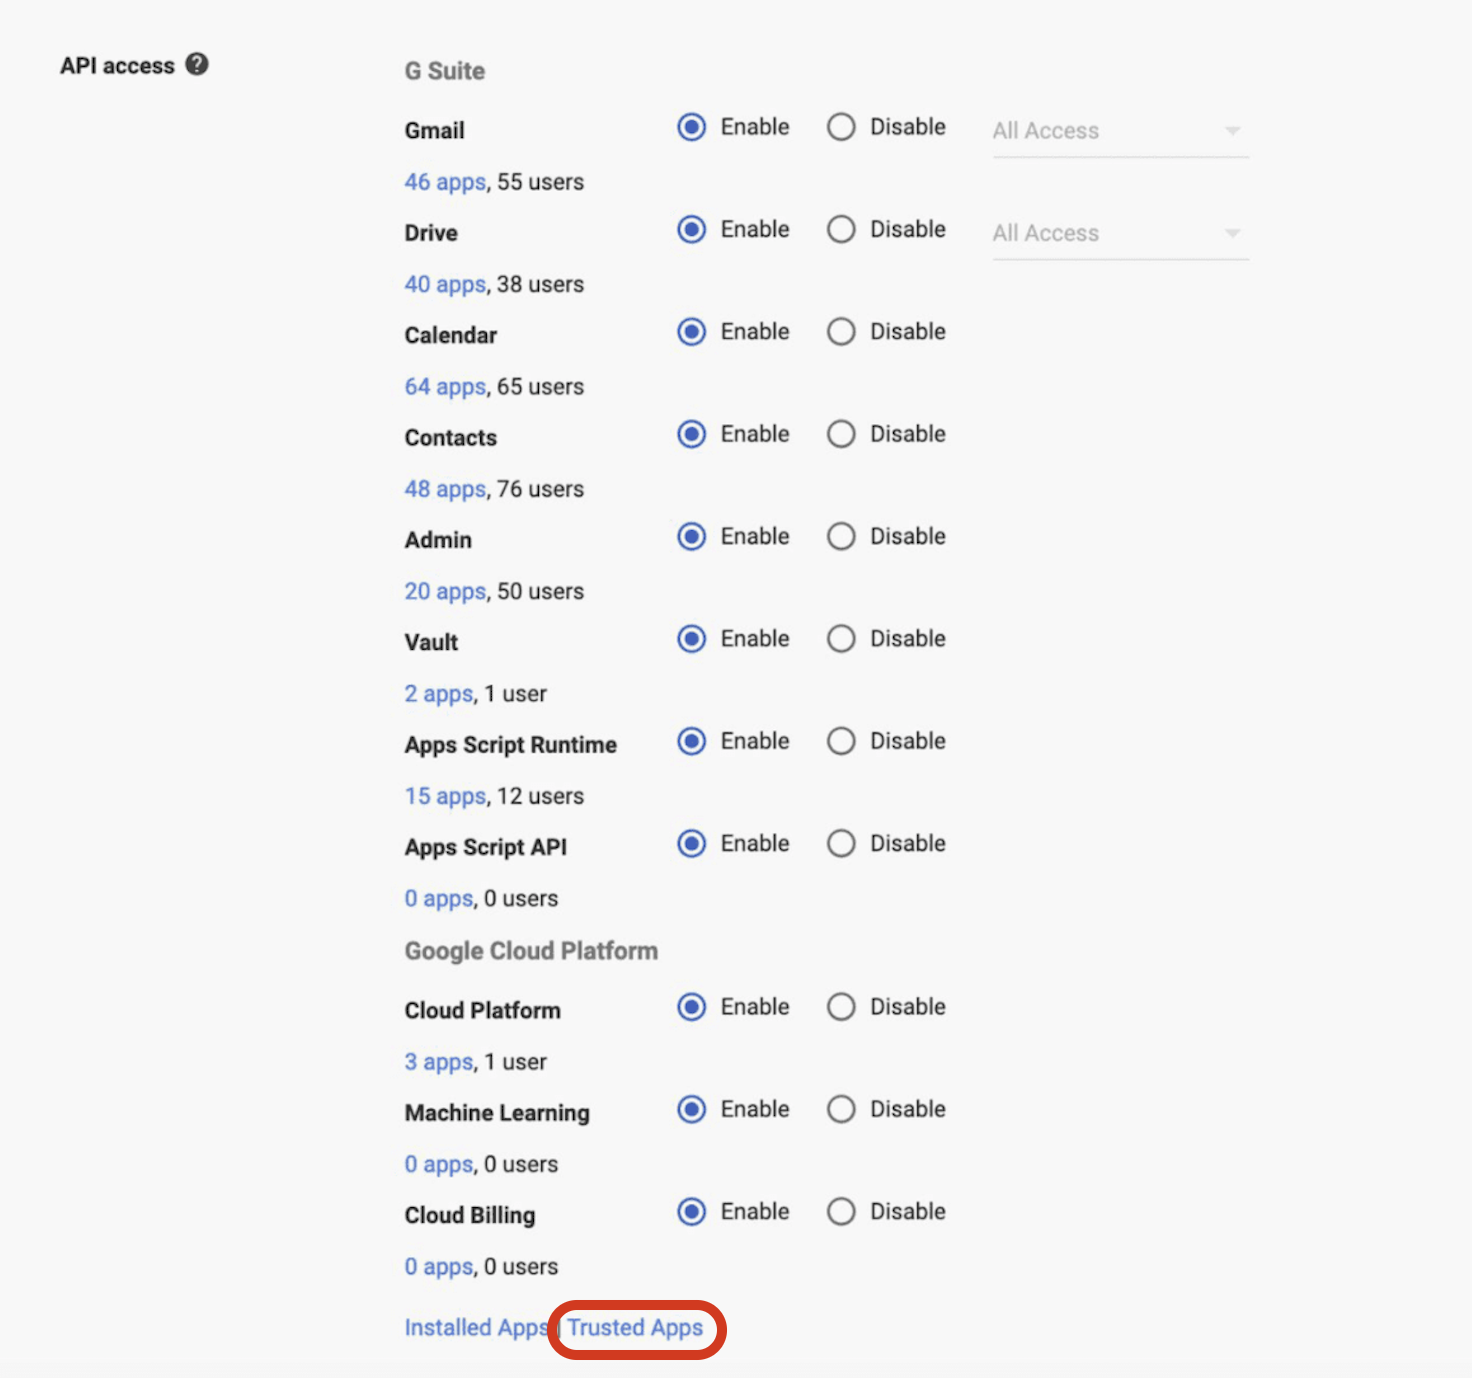Click the Cloud Platform service label
The image size is (1472, 1378).
[x=483, y=1011]
